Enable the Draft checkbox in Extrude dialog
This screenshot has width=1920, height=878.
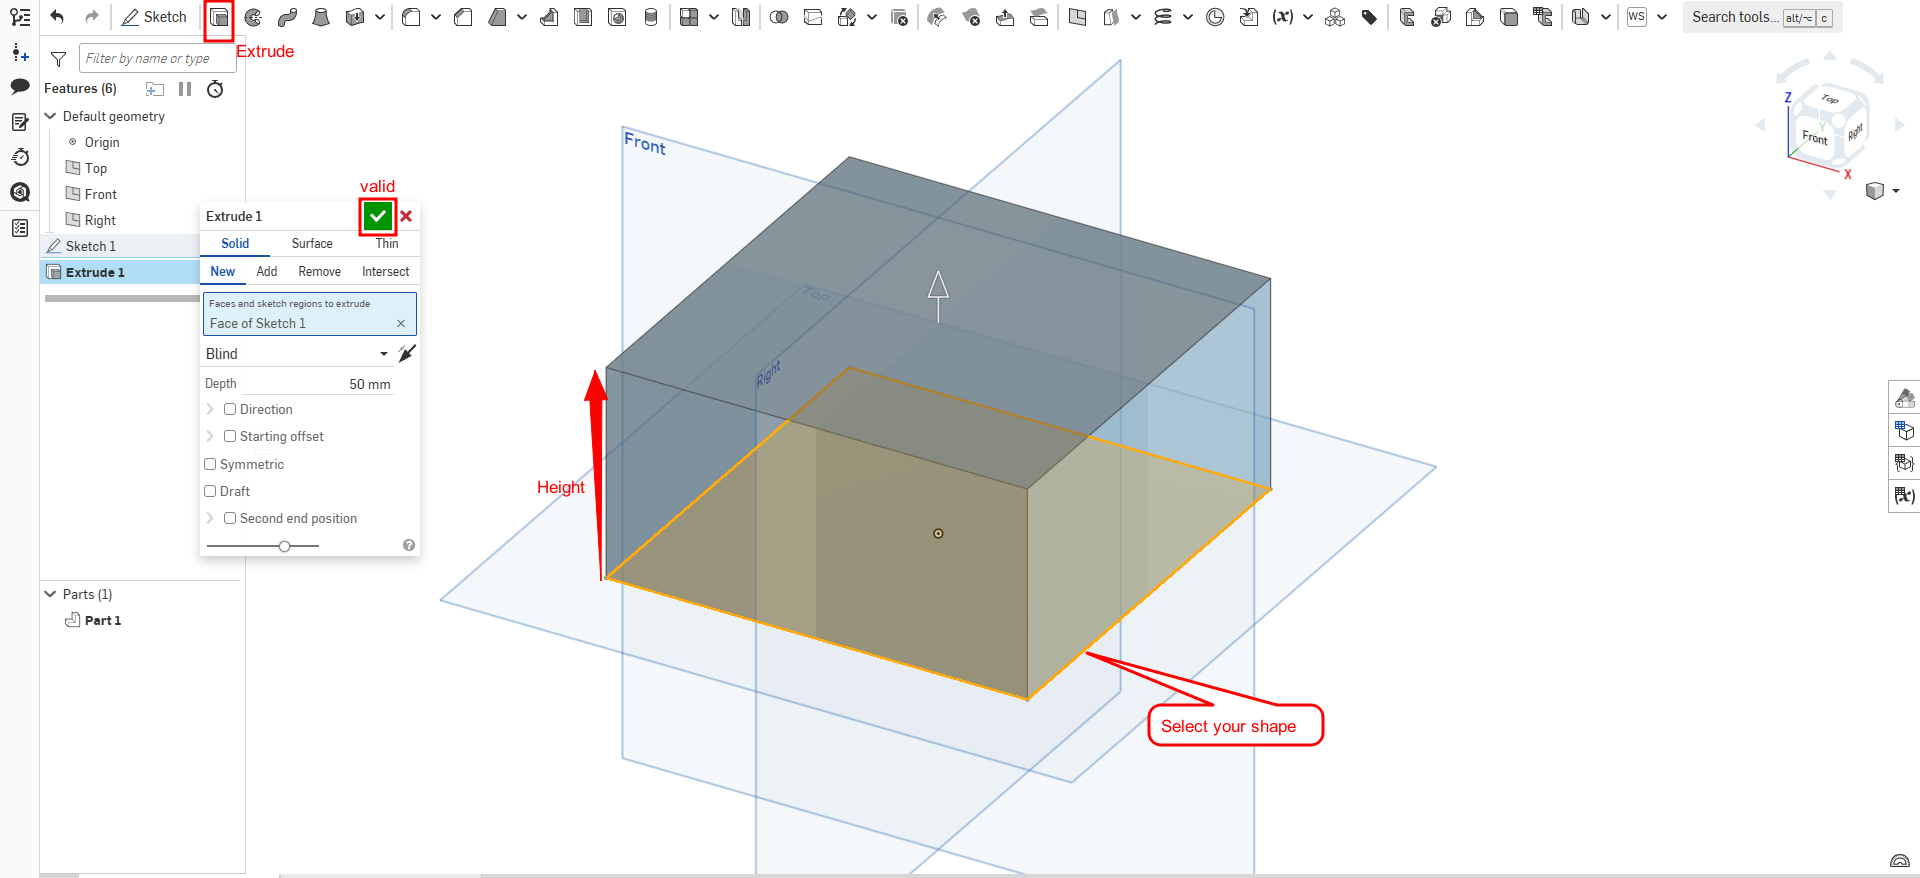pos(210,491)
